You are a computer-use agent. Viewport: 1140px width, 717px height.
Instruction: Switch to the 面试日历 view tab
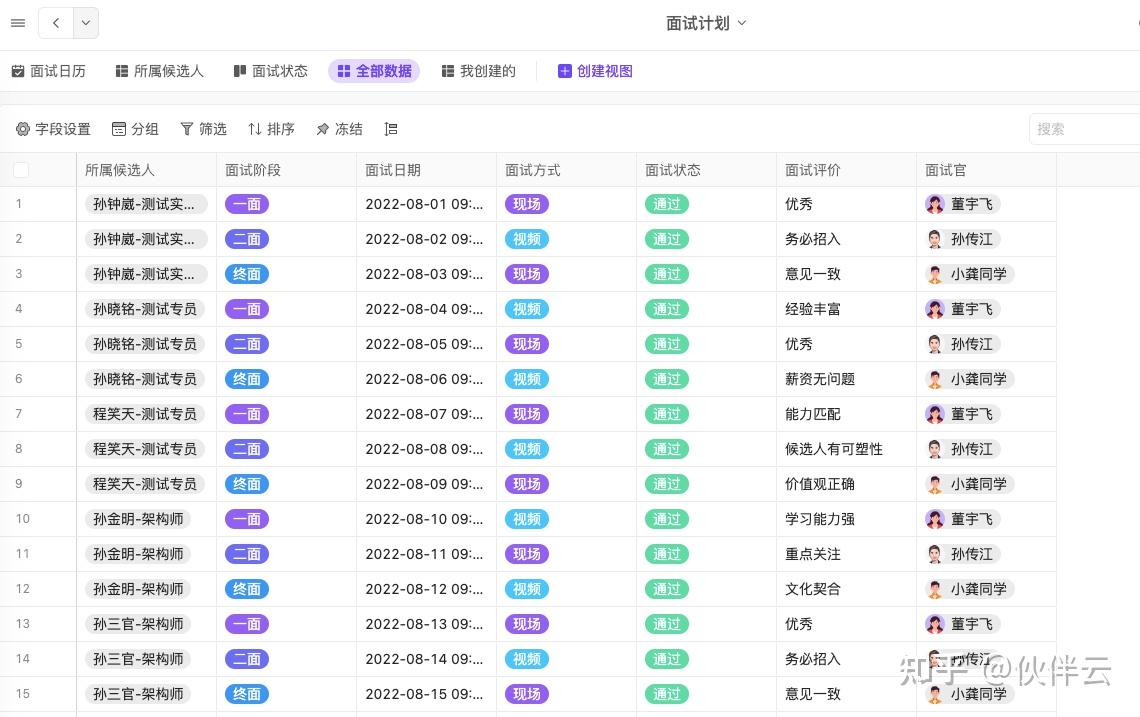(x=48, y=71)
